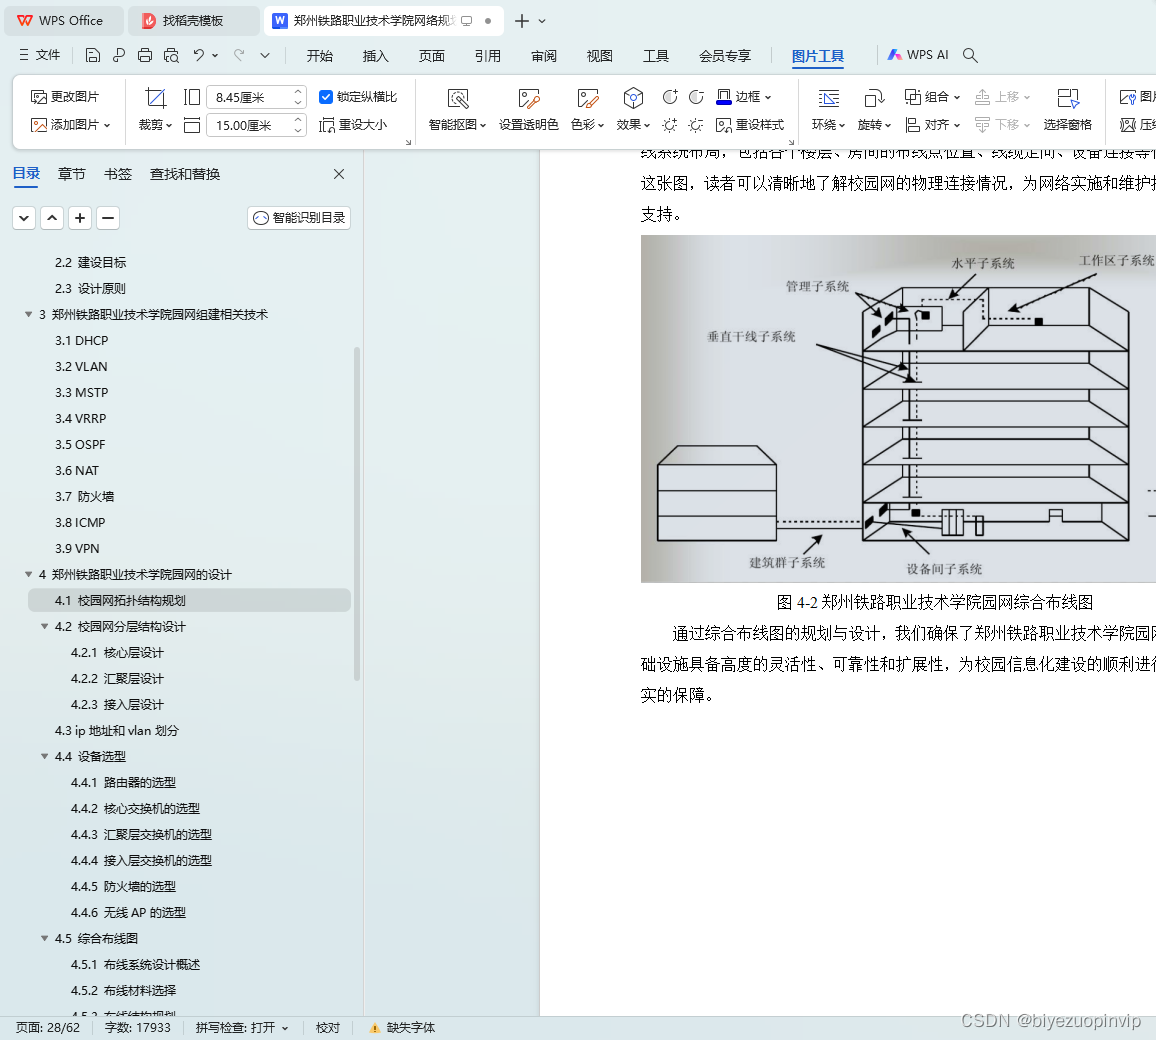Decrease picture contrast
1156x1040 pixels.
click(x=696, y=97)
